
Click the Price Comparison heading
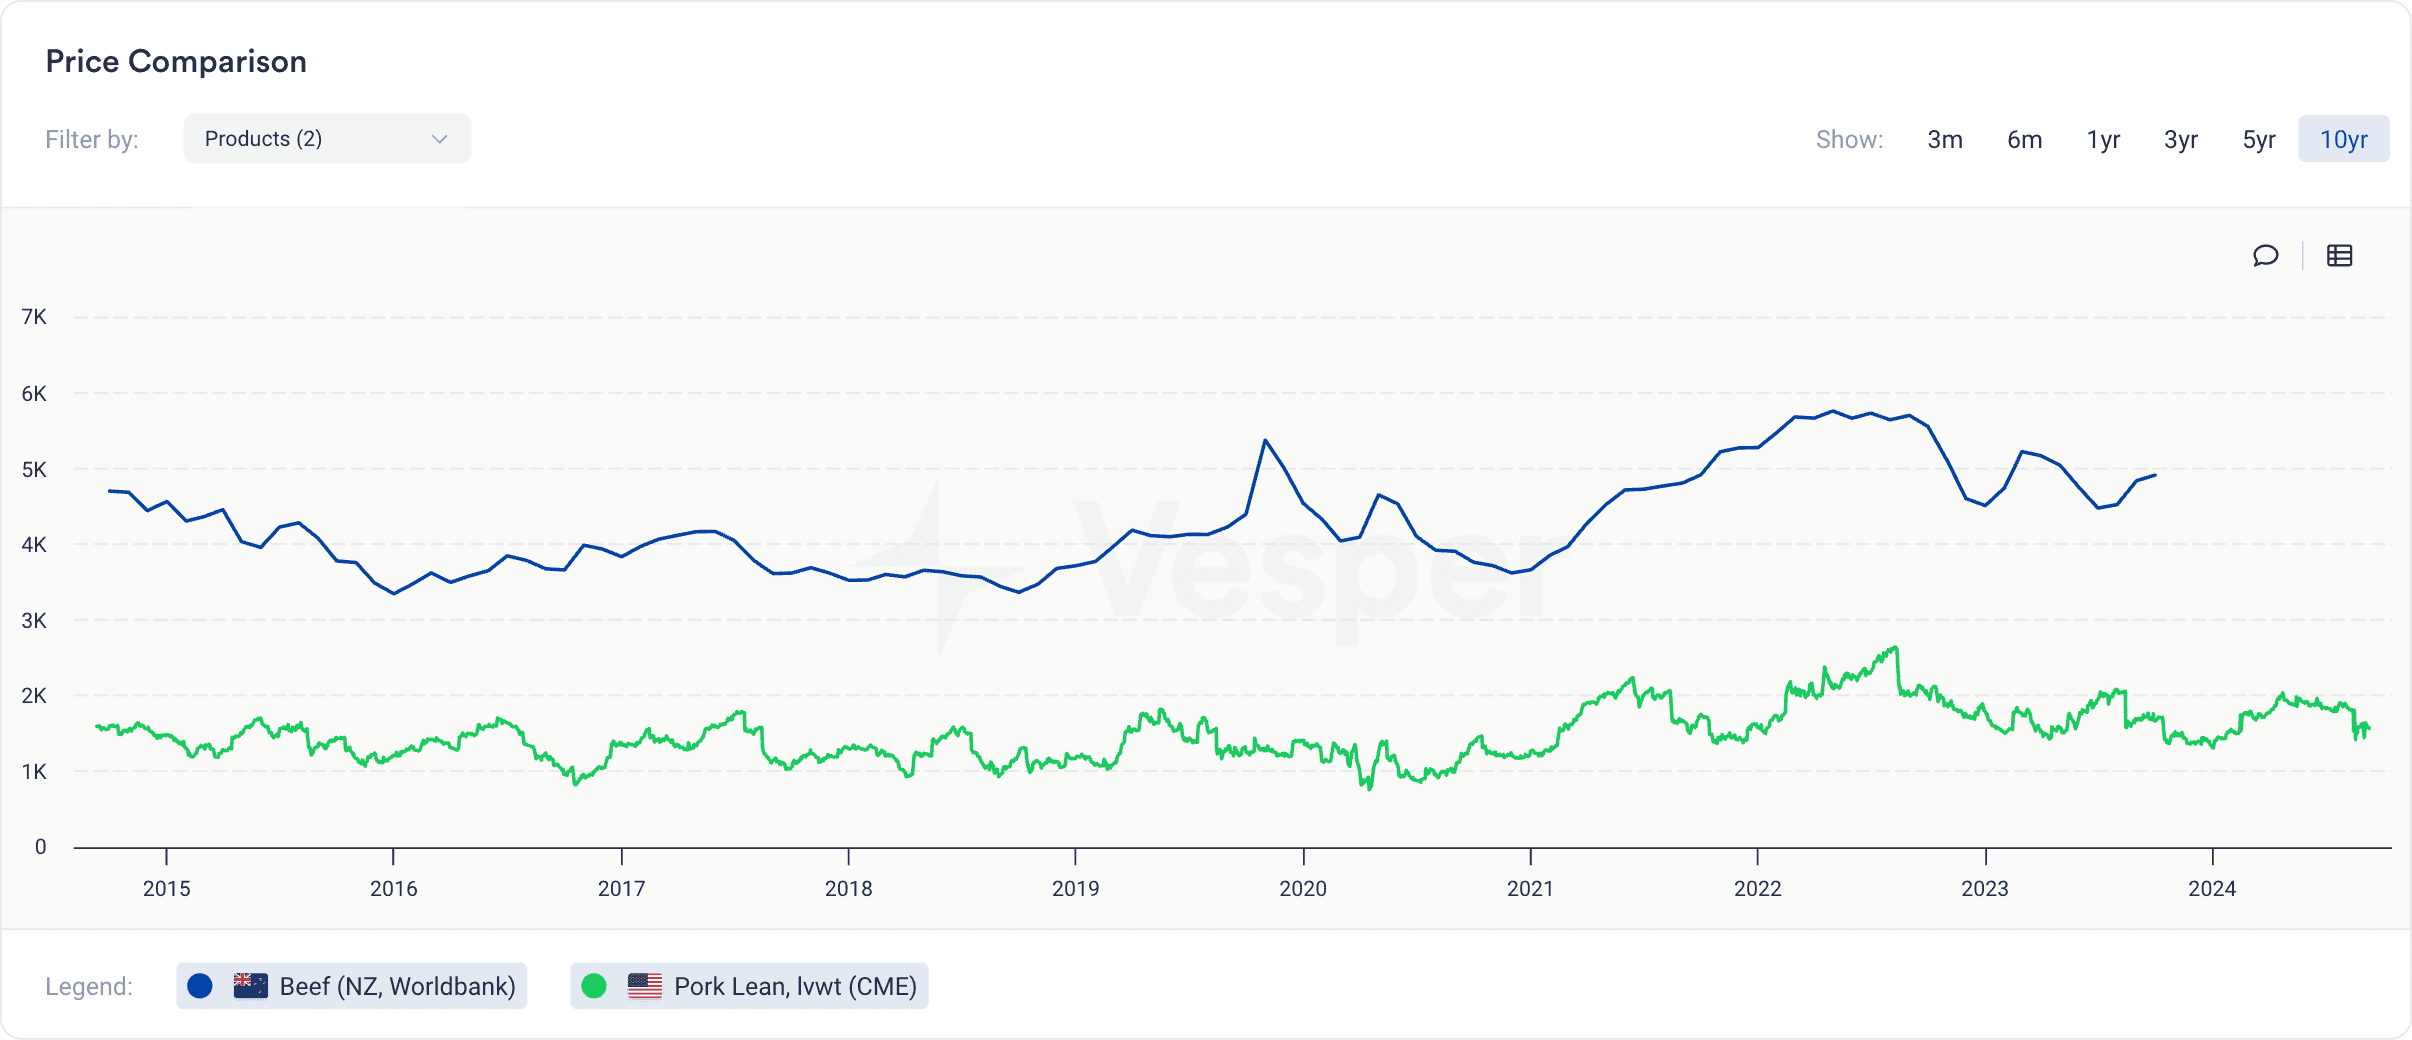(x=176, y=61)
